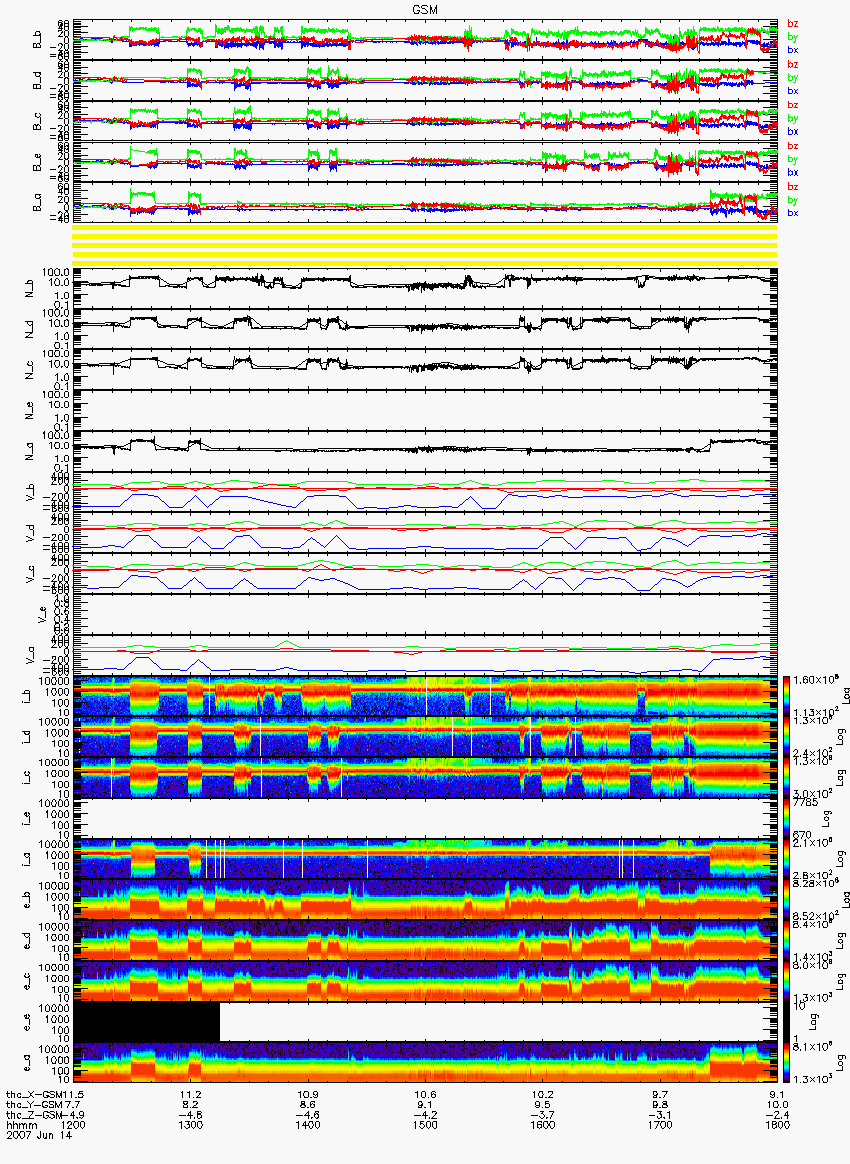Click the bx legend label of B_c panel
This screenshot has height=1164, width=850.
click(793, 131)
